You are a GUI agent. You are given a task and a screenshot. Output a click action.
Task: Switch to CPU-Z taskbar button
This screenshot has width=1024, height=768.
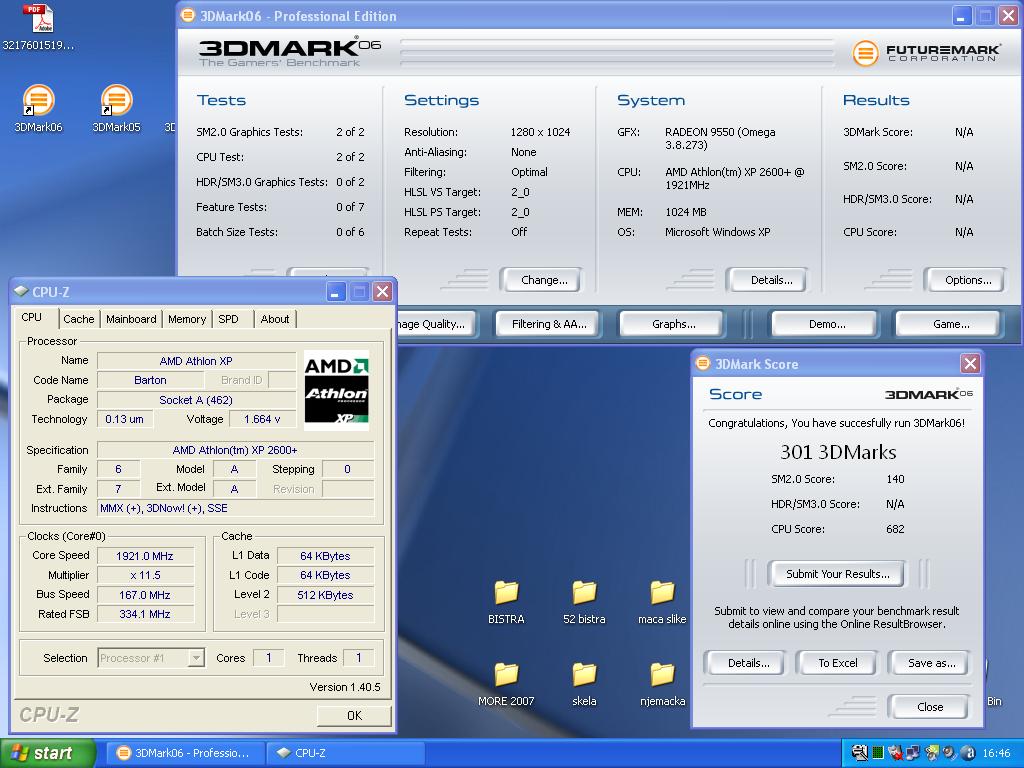(345, 753)
